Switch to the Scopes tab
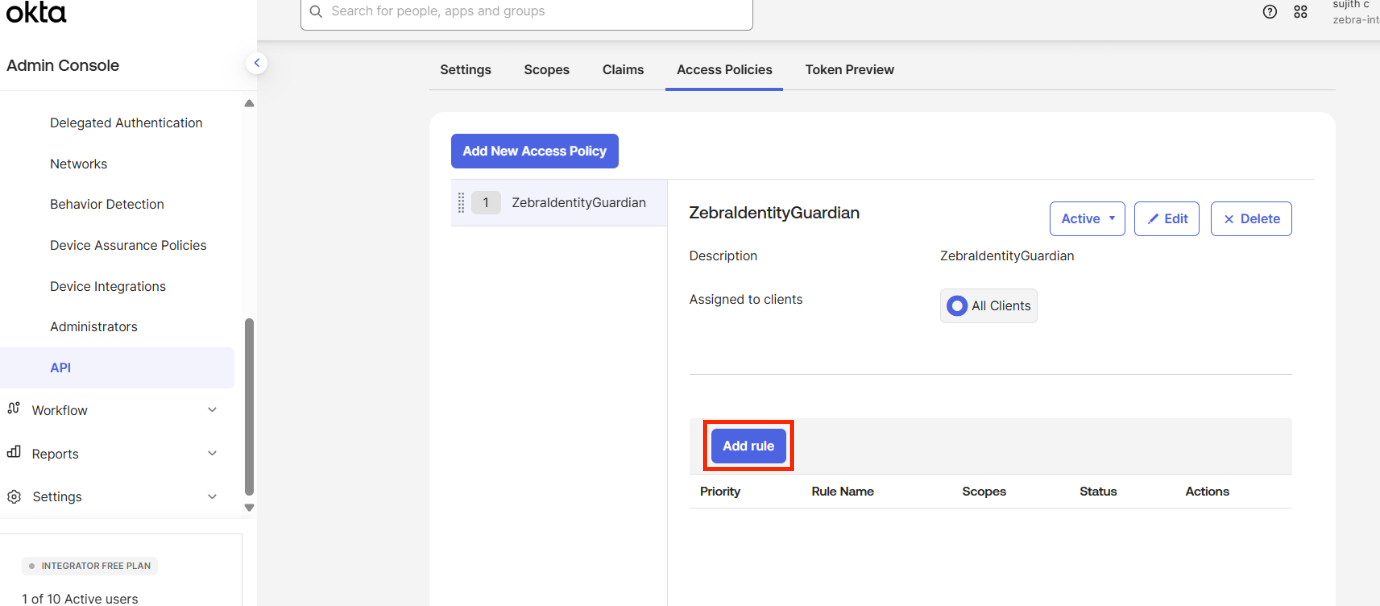1380x606 pixels. point(546,70)
